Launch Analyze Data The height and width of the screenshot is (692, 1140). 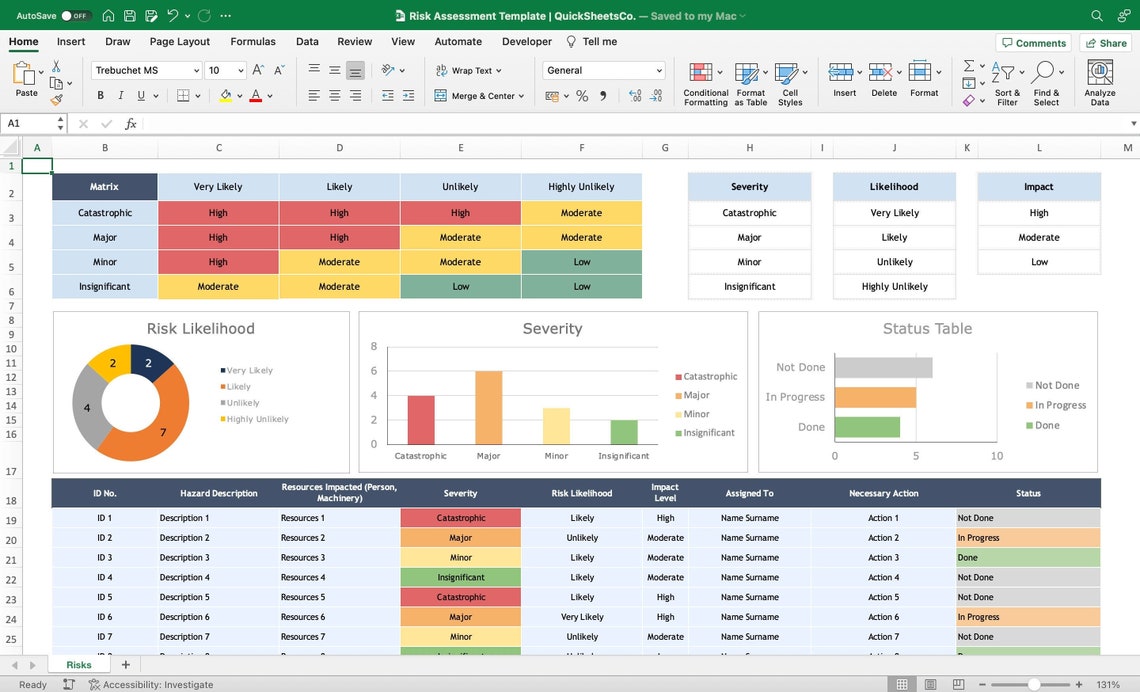point(1099,80)
